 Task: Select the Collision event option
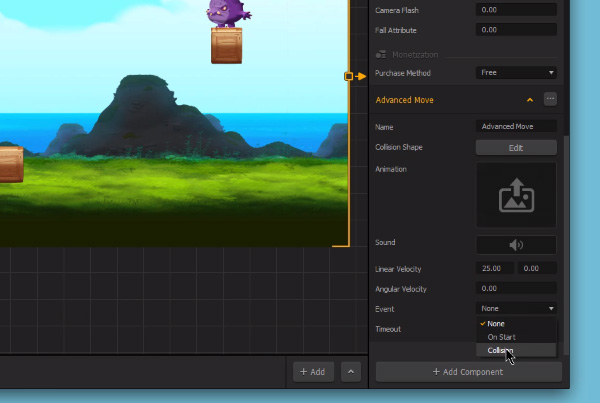pos(516,350)
